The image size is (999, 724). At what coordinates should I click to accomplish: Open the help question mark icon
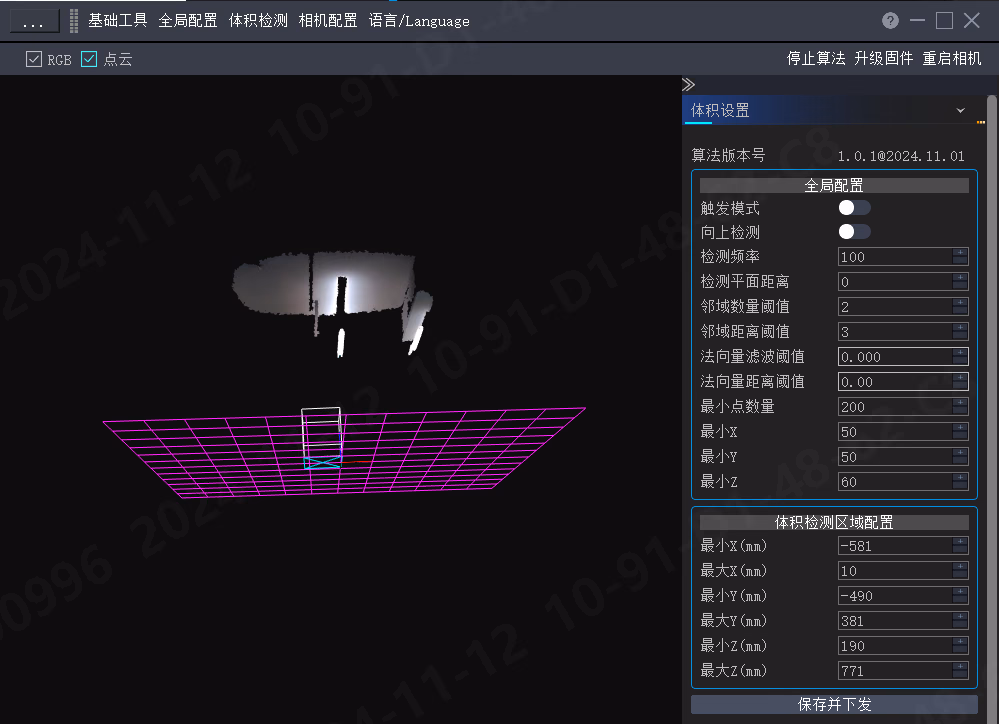click(x=890, y=20)
